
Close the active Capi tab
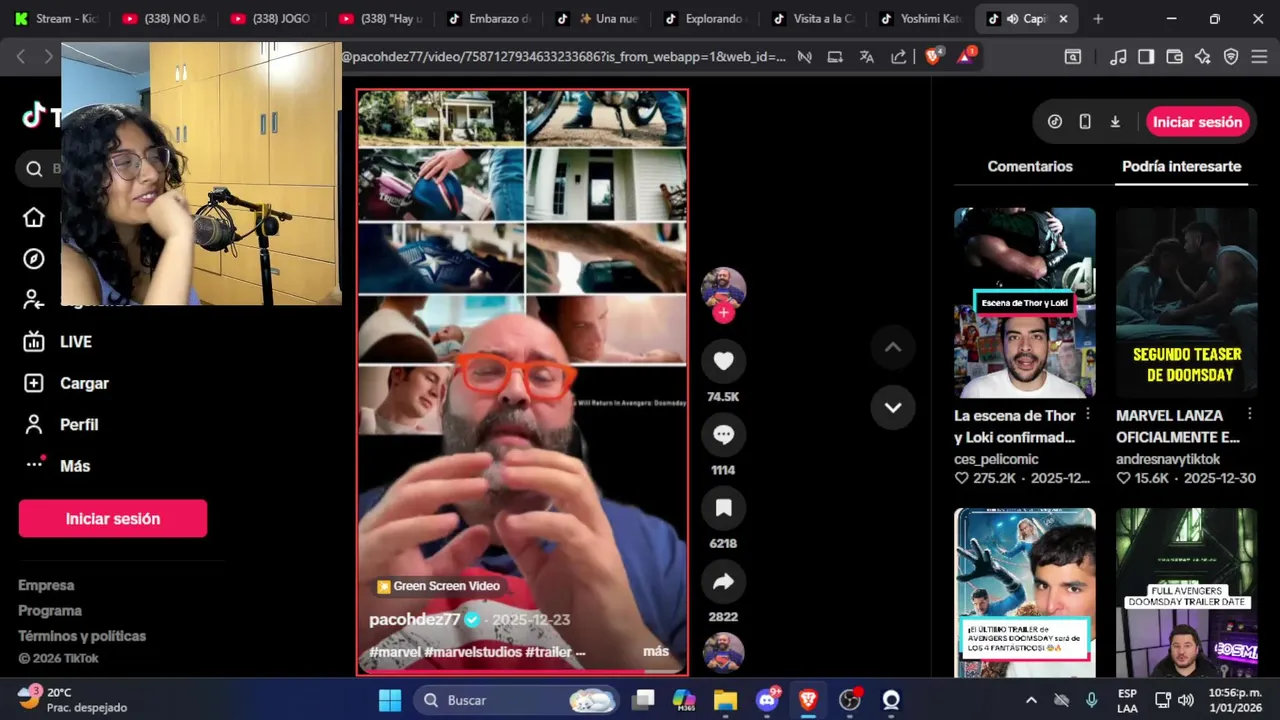[1063, 19]
